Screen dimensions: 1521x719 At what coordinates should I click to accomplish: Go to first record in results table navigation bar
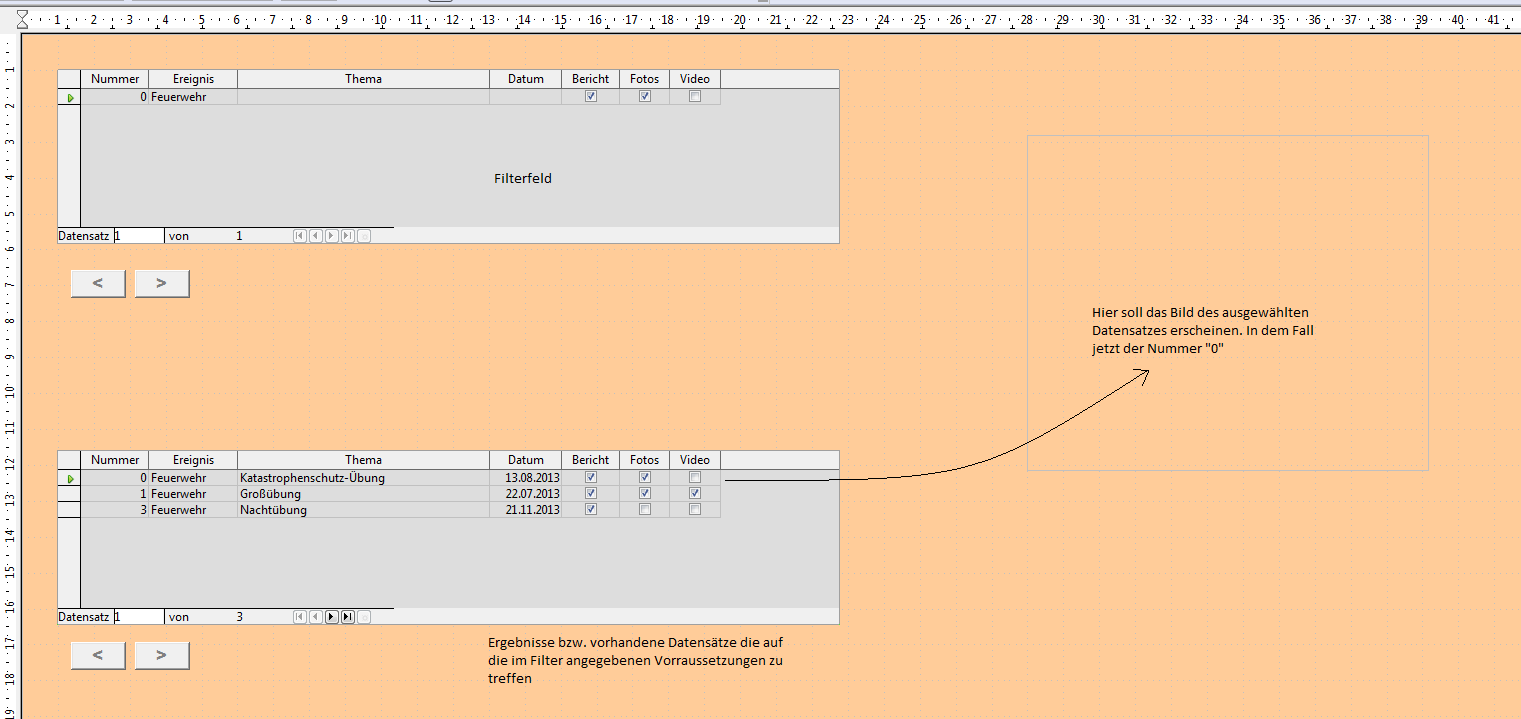click(299, 617)
